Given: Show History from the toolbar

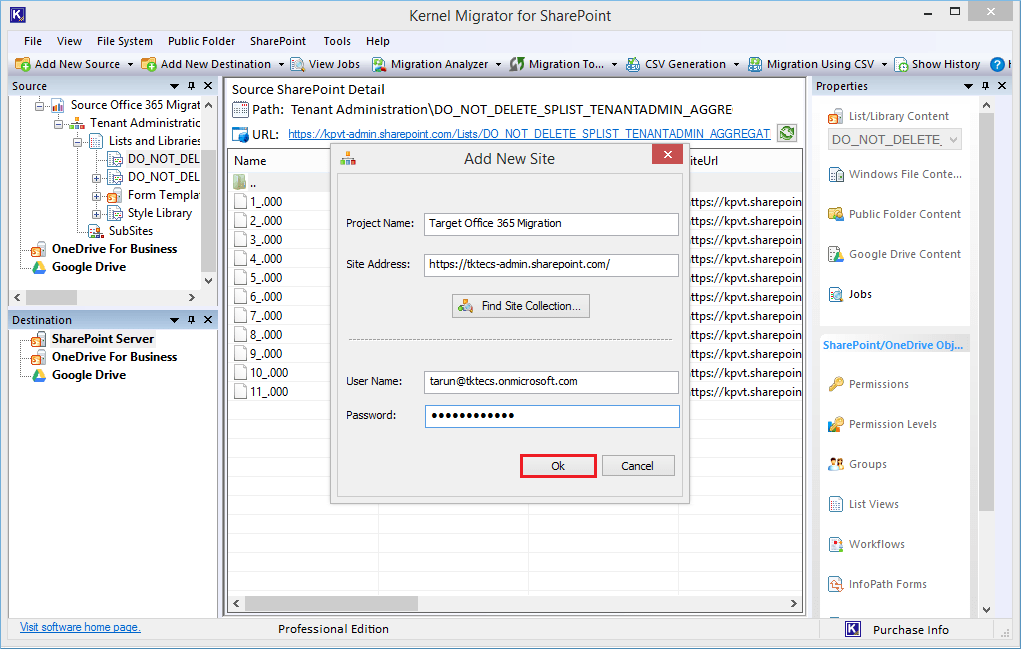Looking at the screenshot, I should click(937, 64).
